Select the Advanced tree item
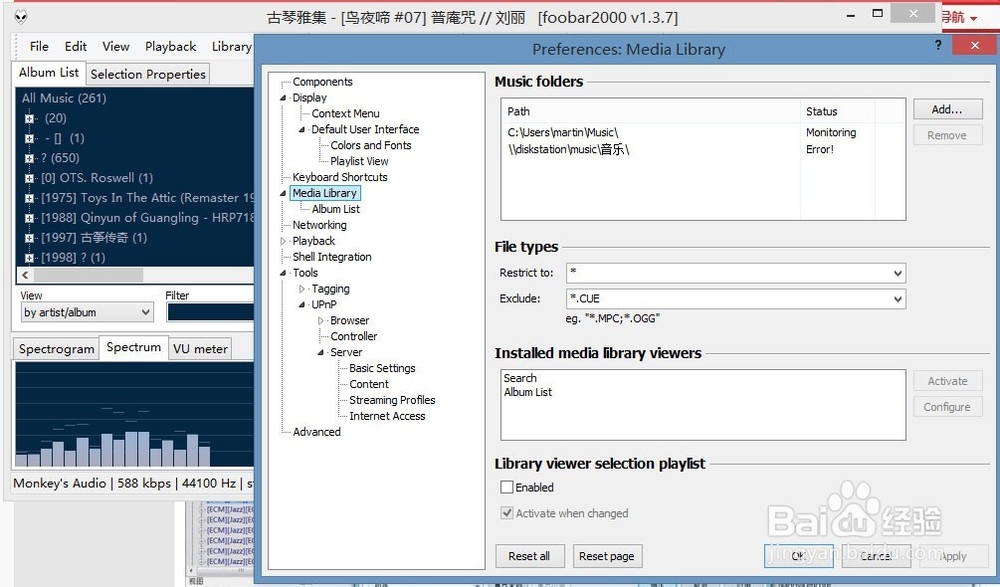 [x=316, y=432]
